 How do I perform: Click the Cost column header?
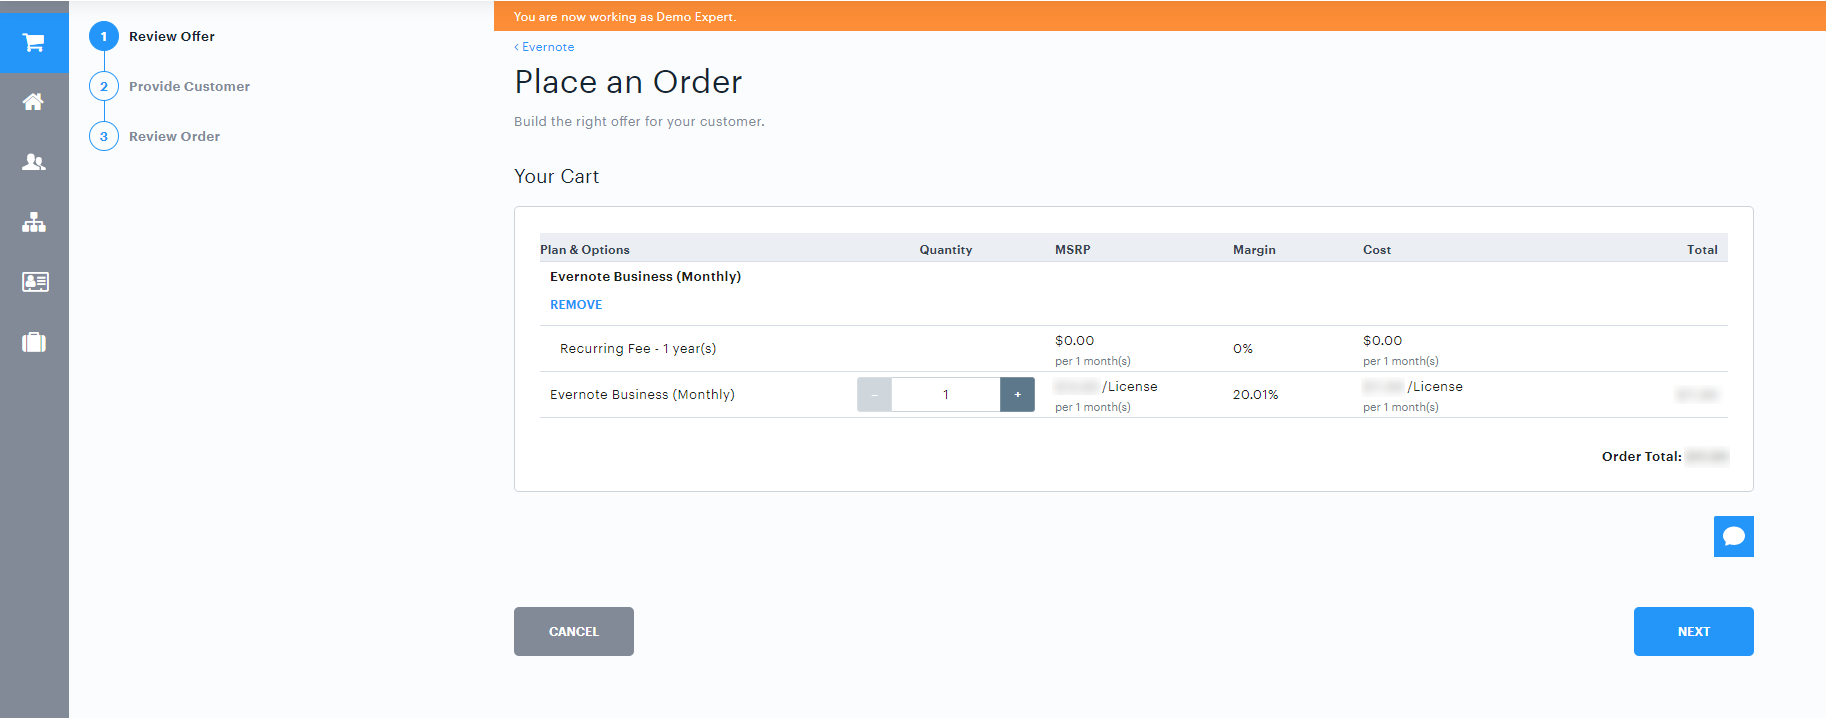(1377, 250)
